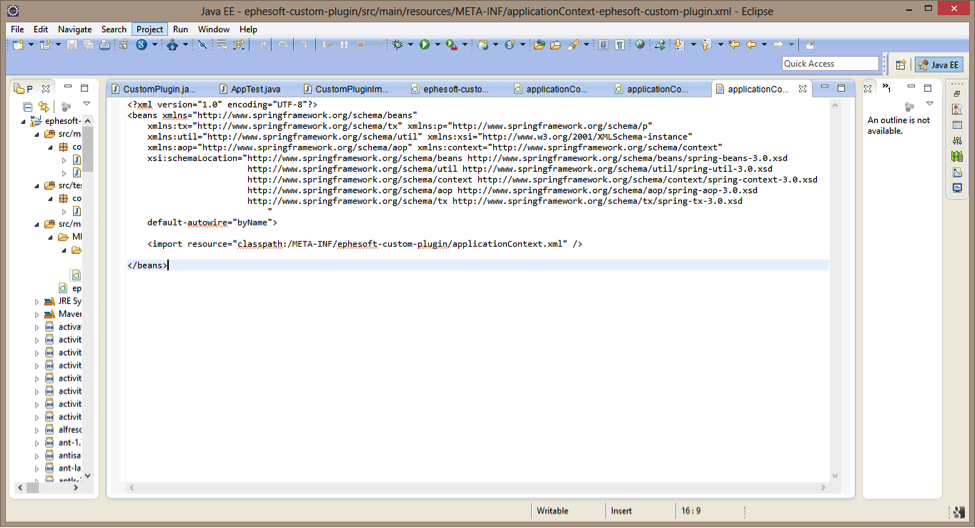This screenshot has width=975, height=528.
Task: Click the 16 : 9 cursor position status
Action: click(690, 511)
